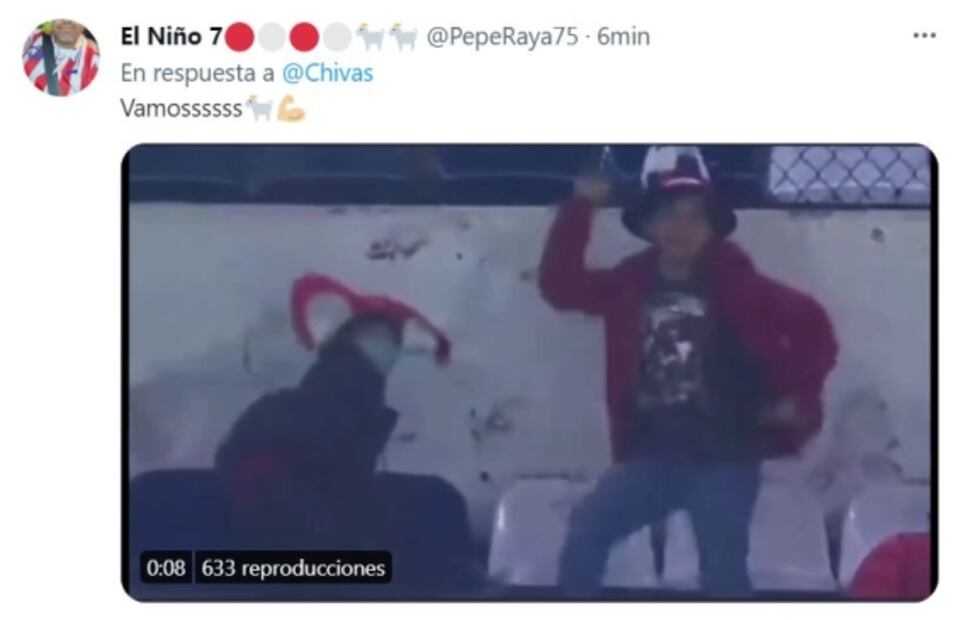Follow the @Chivas mention link

pyautogui.click(x=327, y=73)
